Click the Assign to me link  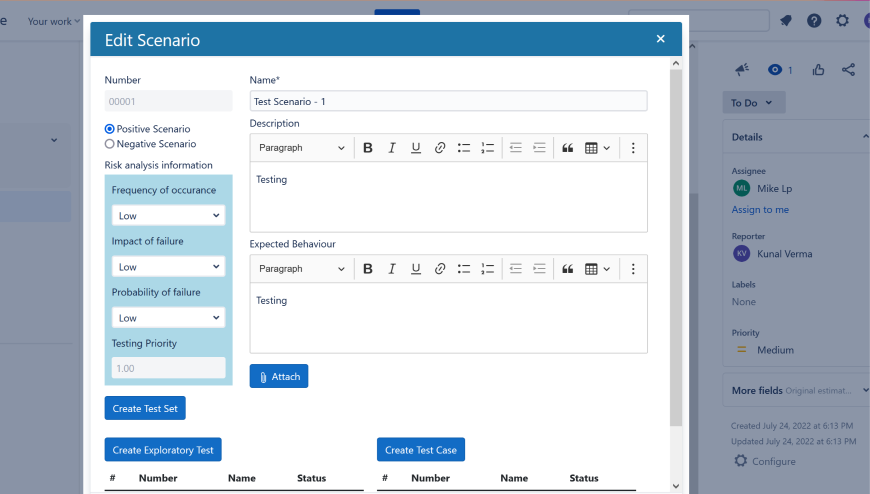(760, 210)
